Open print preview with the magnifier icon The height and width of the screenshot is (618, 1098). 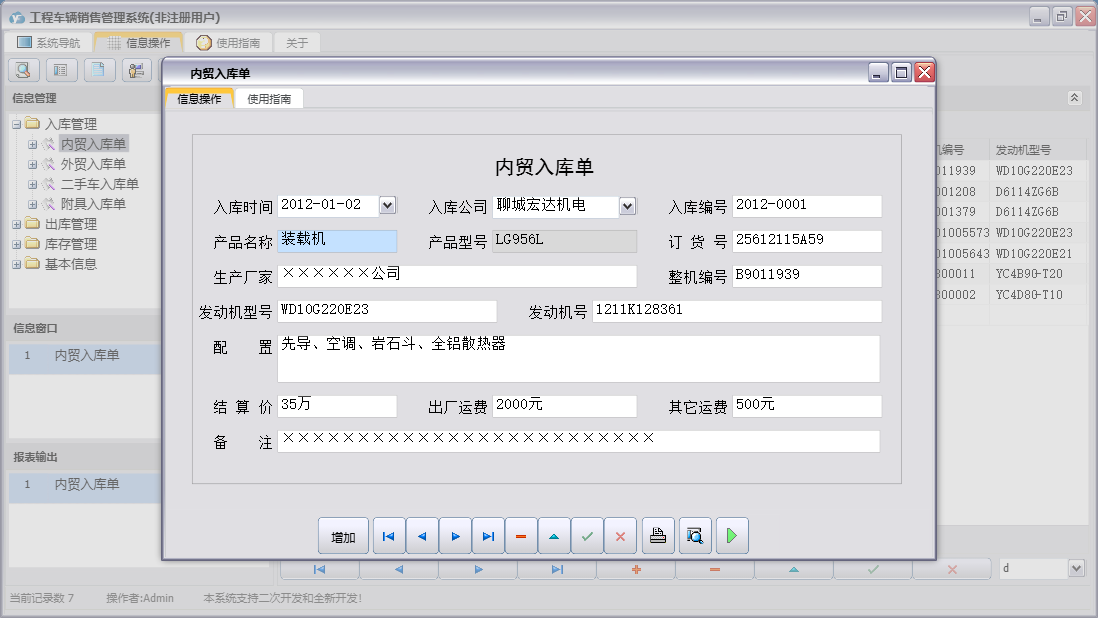point(695,535)
